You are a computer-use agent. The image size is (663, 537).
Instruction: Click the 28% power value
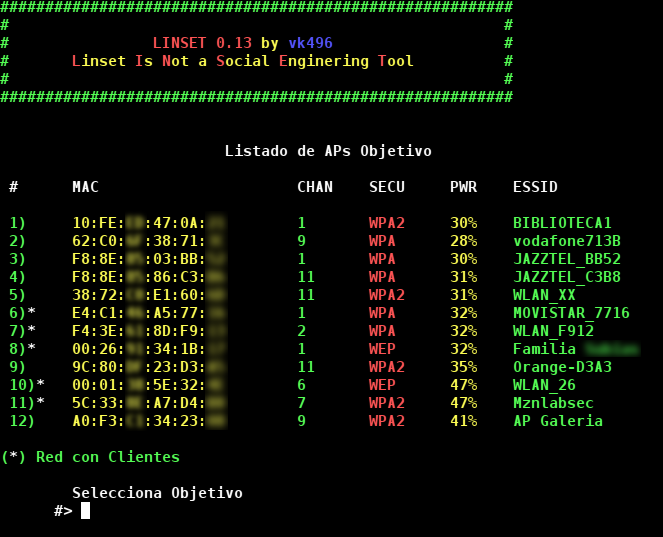463,241
